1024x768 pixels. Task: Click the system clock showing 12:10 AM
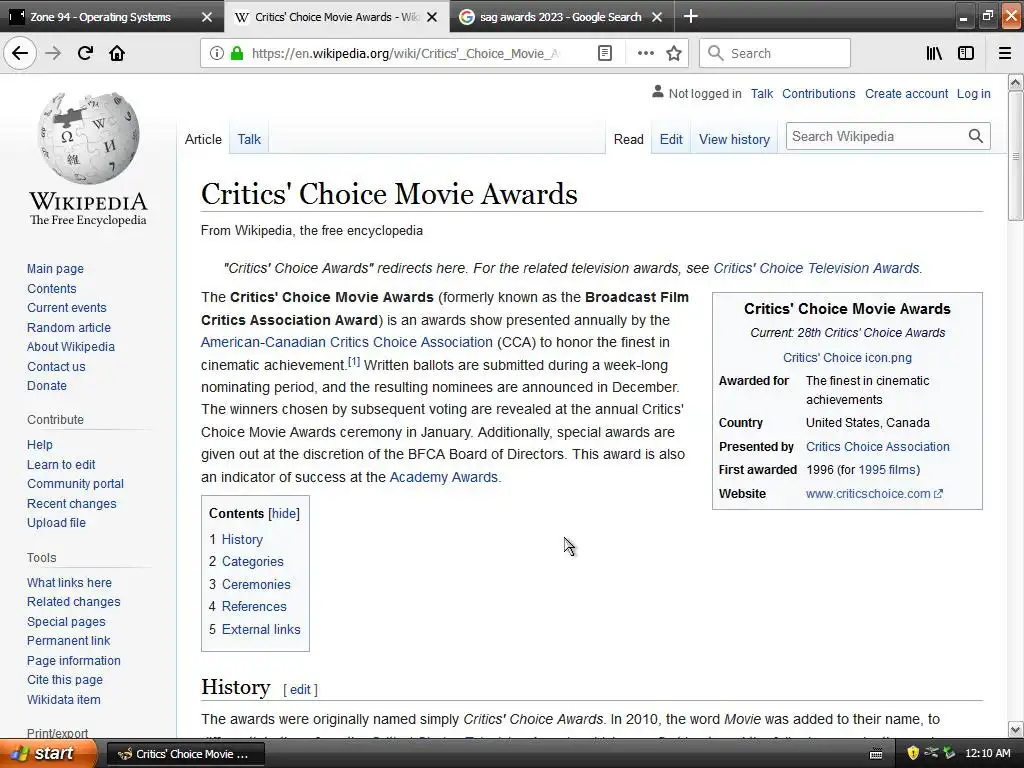[987, 754]
